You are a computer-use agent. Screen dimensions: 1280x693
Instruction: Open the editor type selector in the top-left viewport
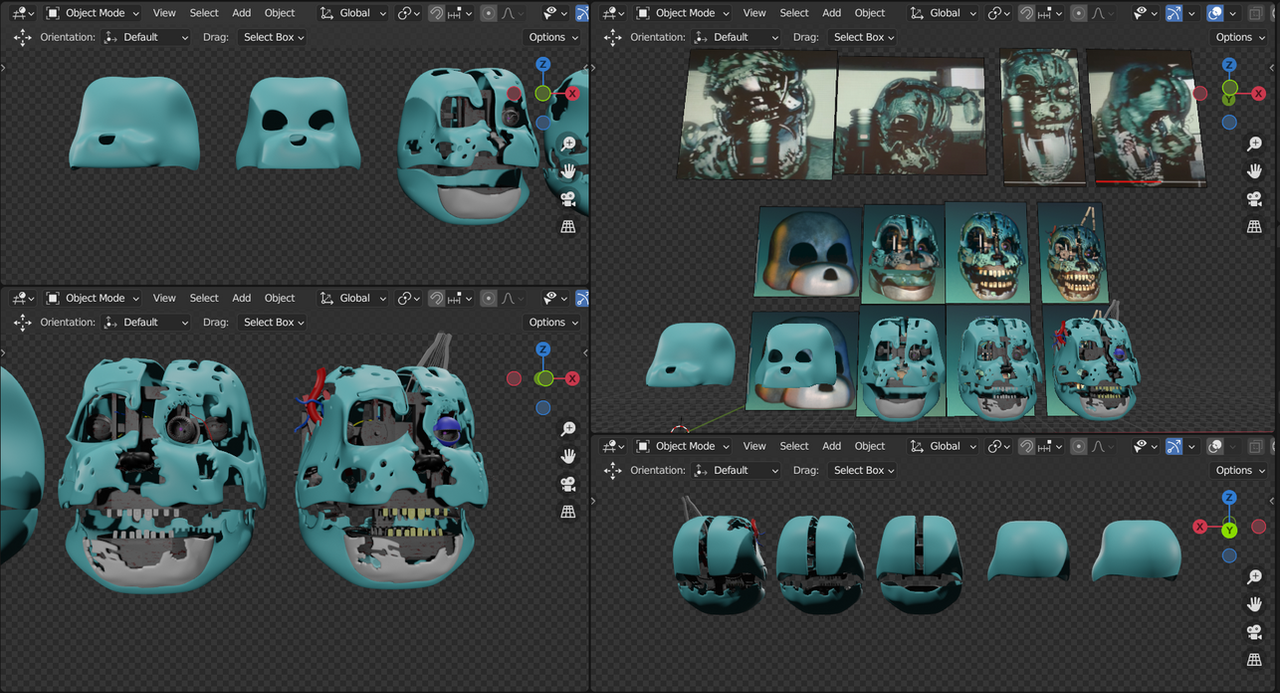point(22,13)
